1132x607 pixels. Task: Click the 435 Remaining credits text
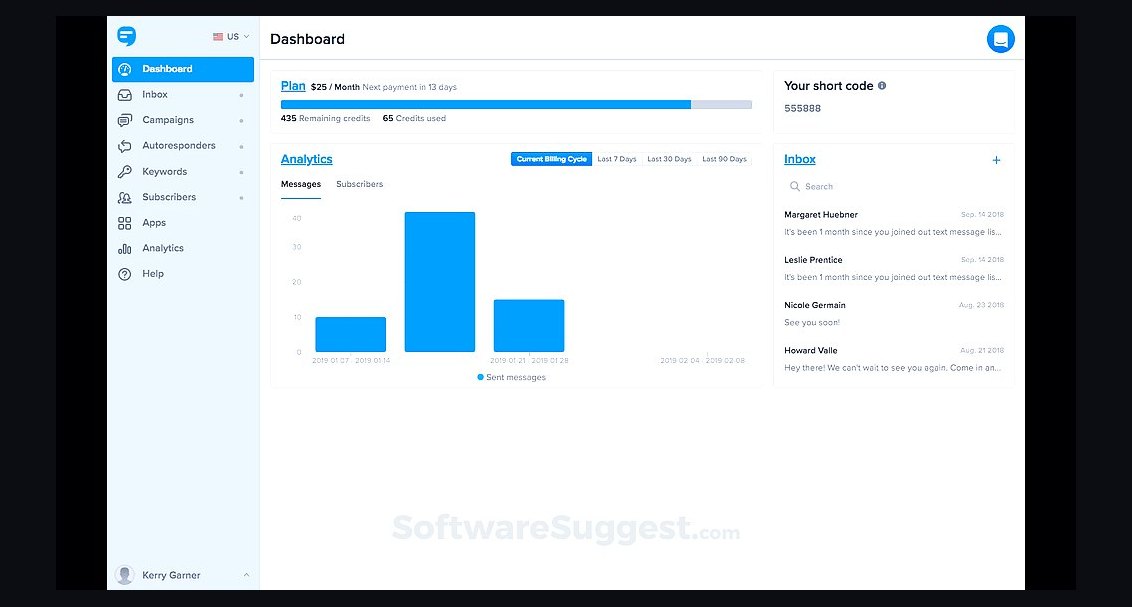coord(326,118)
